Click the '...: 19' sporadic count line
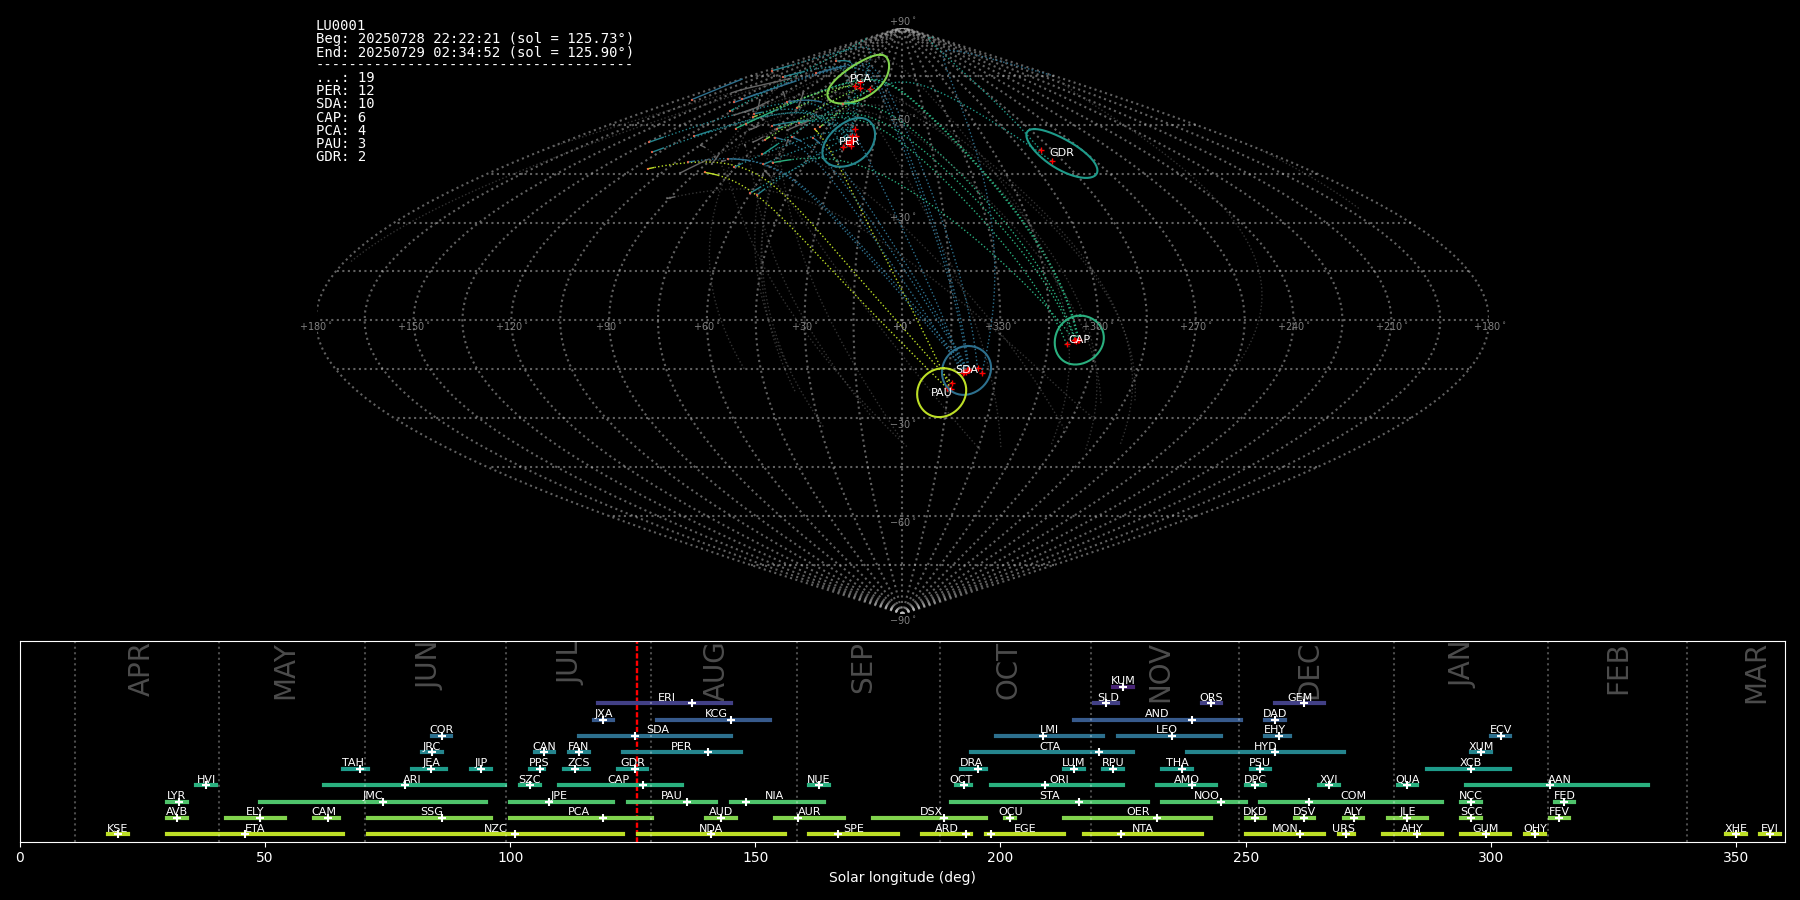1800x900 pixels. 345,78
